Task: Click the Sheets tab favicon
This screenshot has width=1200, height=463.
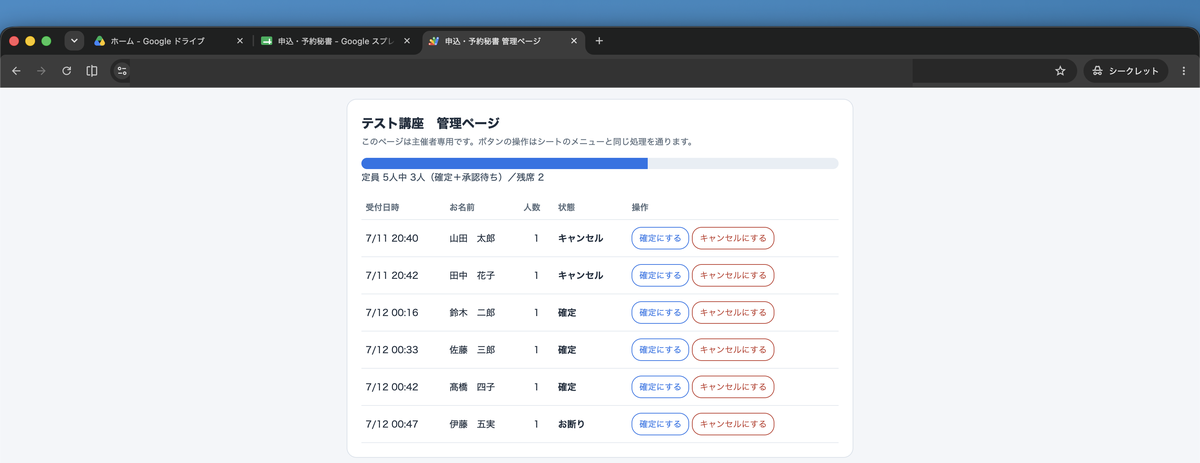Action: click(x=266, y=41)
